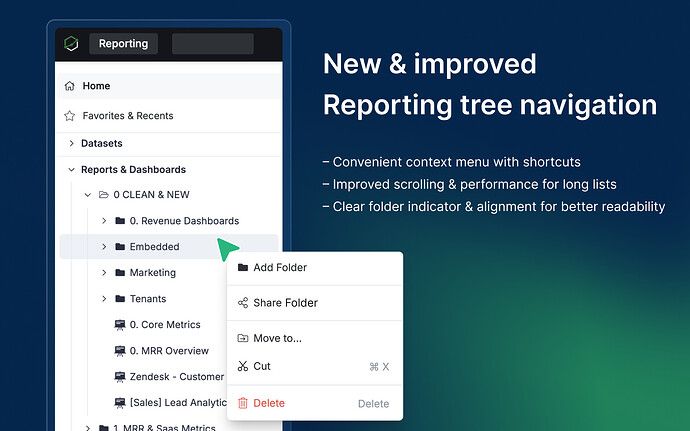Screen dimensions: 690x431
Task: Expand the Tenants folder chevron
Action: (104, 299)
